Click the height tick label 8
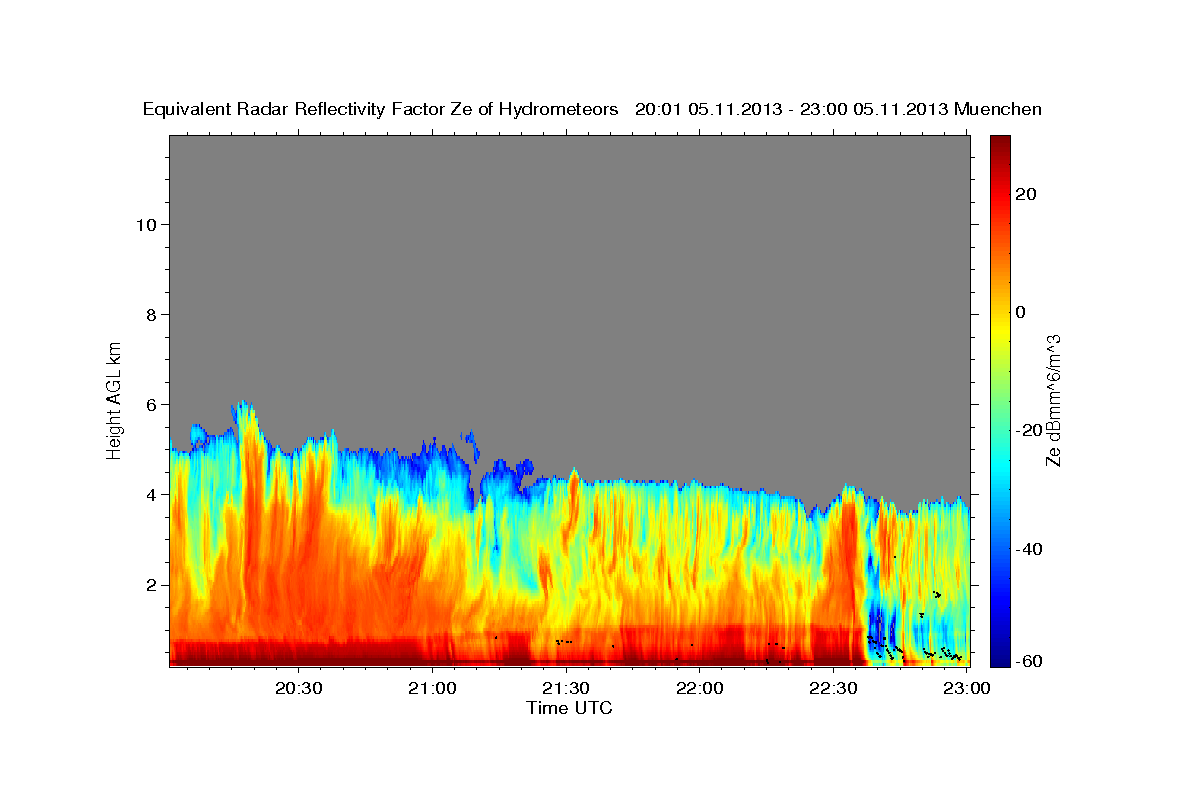This screenshot has height=800, width=1200. click(150, 314)
